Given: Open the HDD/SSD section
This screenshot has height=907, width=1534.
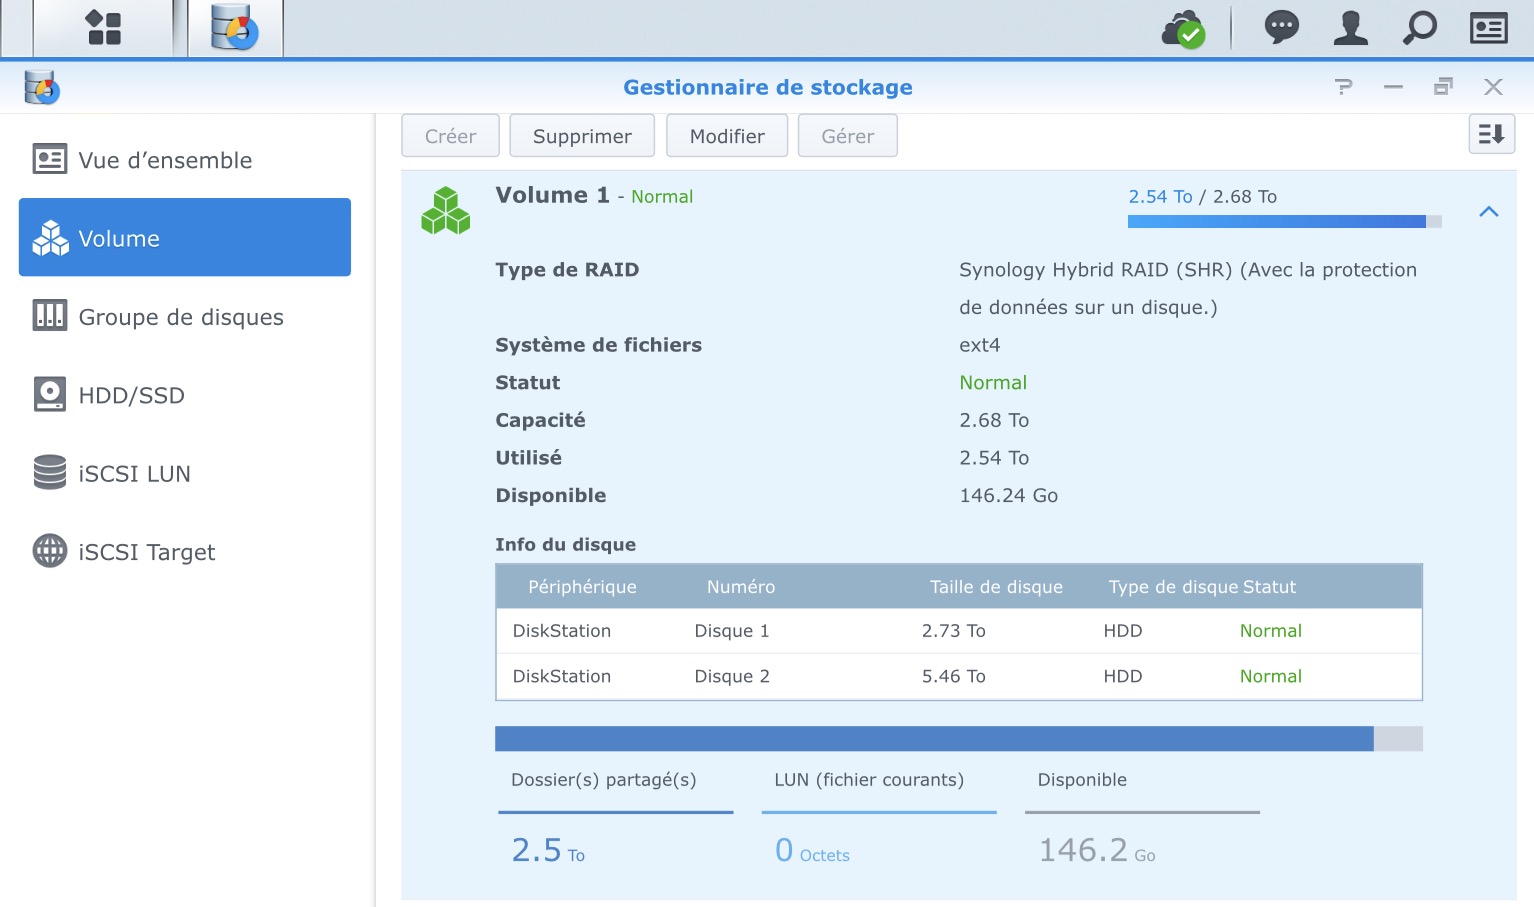Looking at the screenshot, I should tap(185, 395).
